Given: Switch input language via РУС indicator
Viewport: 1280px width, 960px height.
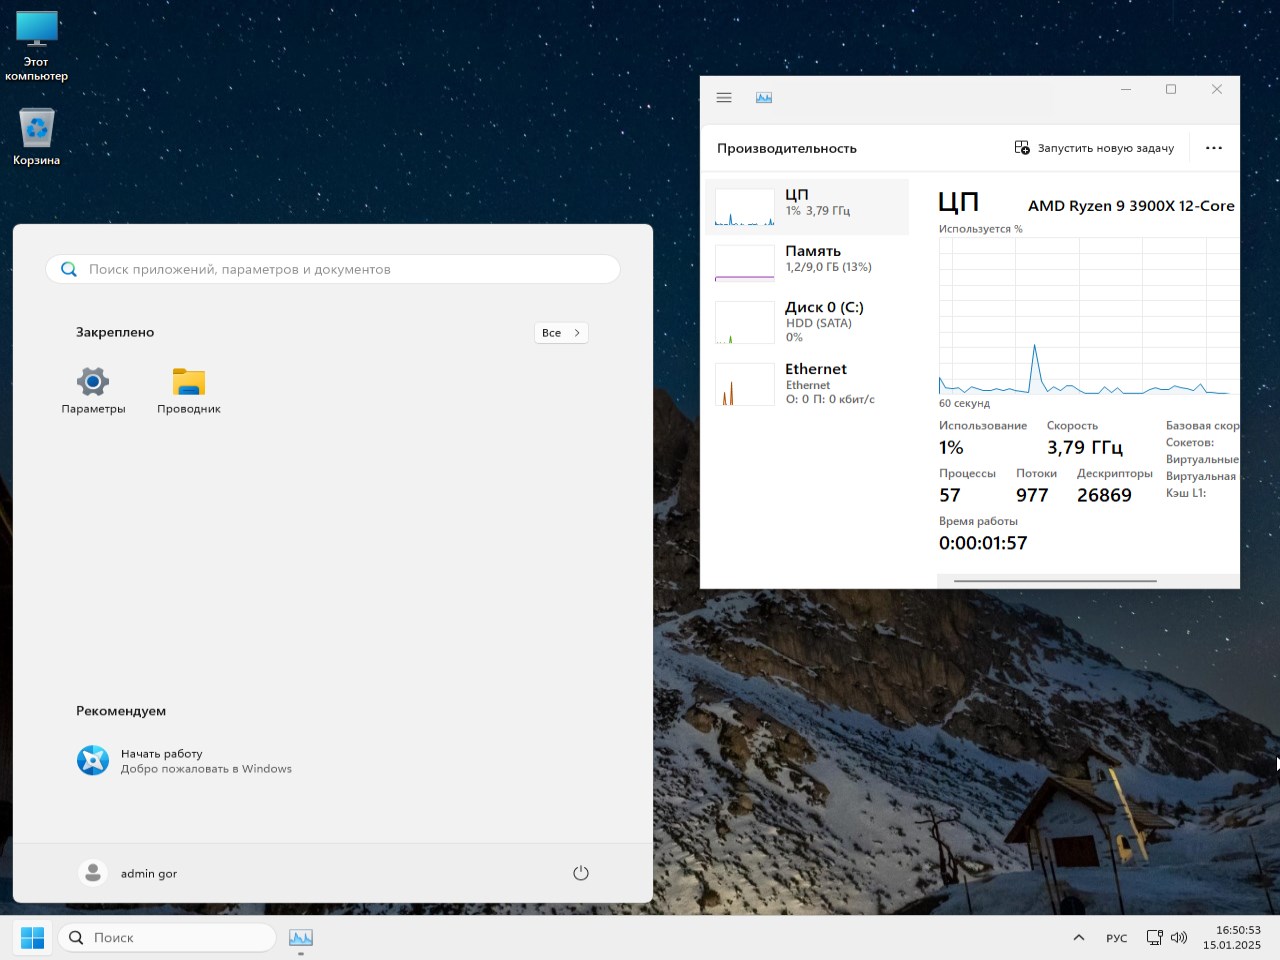Looking at the screenshot, I should (1117, 938).
